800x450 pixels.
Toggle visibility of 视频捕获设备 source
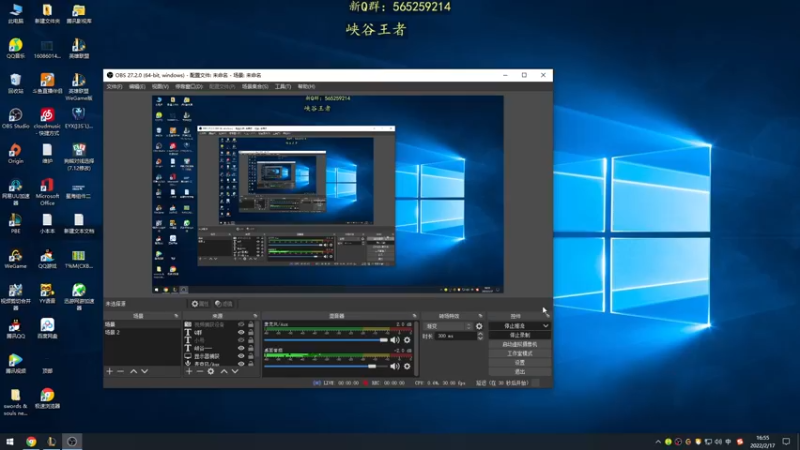pos(241,324)
